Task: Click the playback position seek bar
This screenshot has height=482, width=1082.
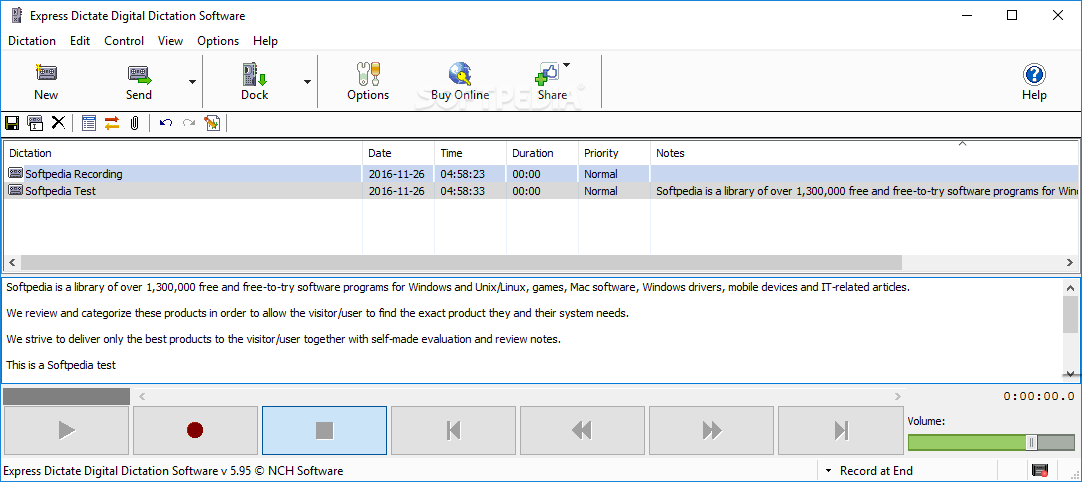Action: pos(518,396)
